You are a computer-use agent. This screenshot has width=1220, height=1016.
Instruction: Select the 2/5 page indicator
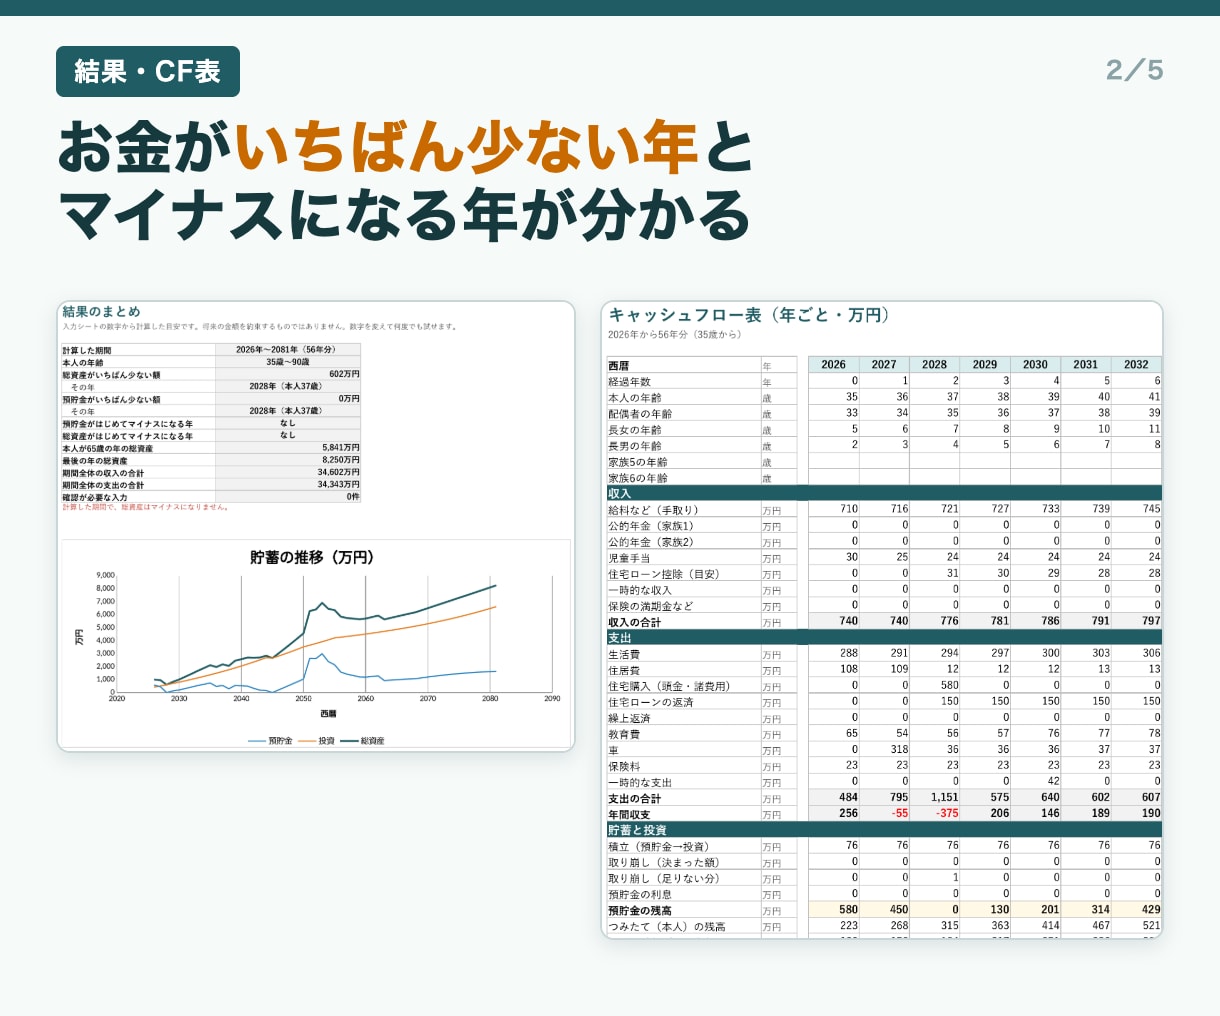(x=1135, y=70)
